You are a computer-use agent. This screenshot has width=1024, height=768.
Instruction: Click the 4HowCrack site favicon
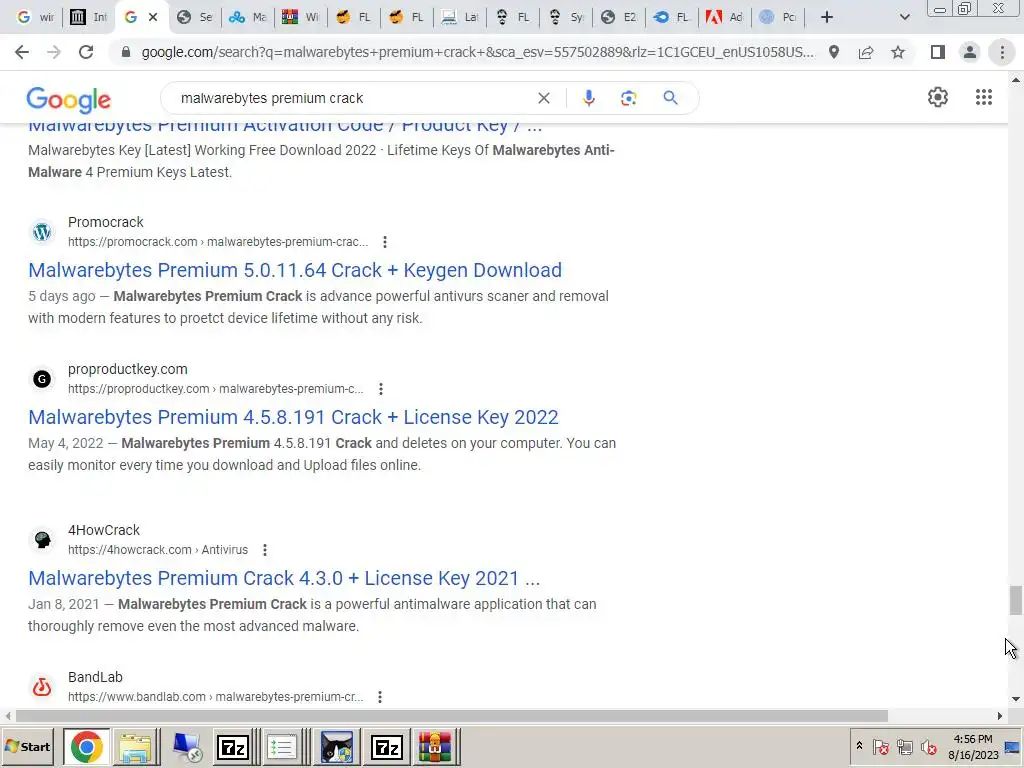pos(42,540)
